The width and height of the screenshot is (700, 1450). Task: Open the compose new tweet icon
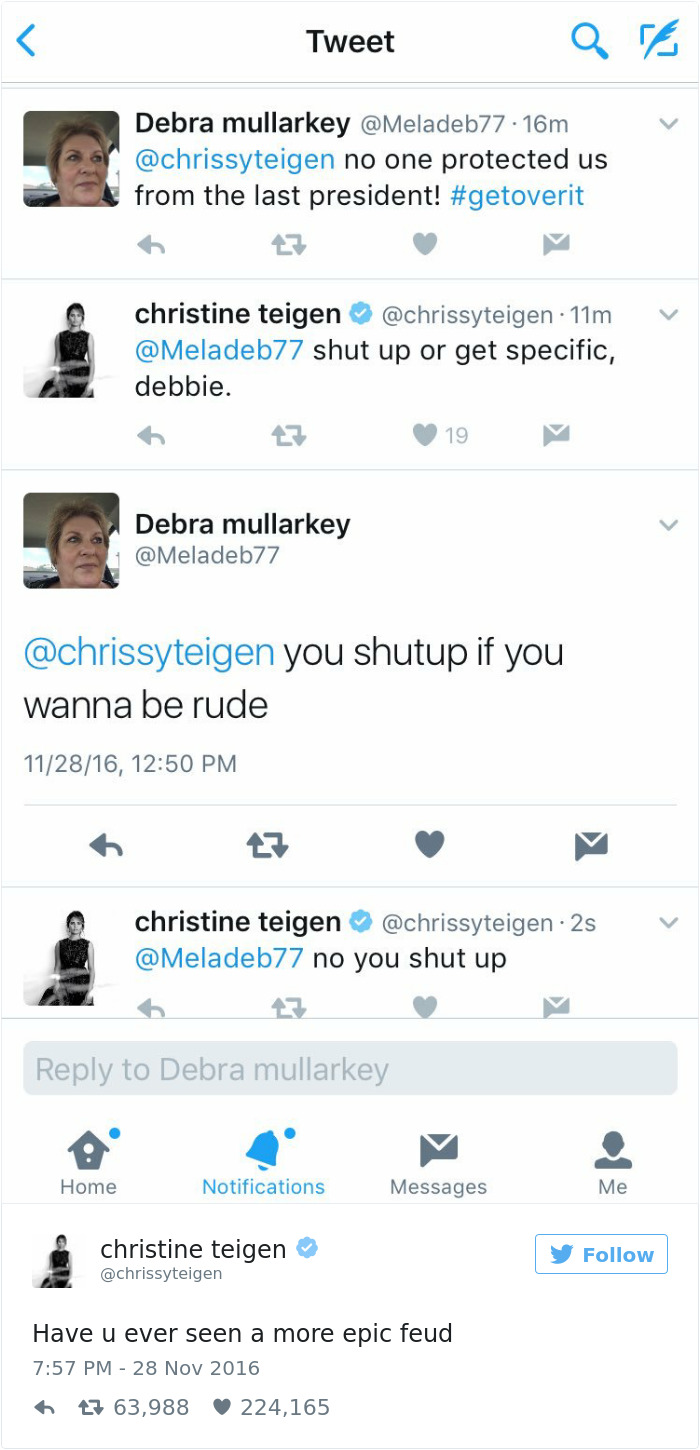659,41
